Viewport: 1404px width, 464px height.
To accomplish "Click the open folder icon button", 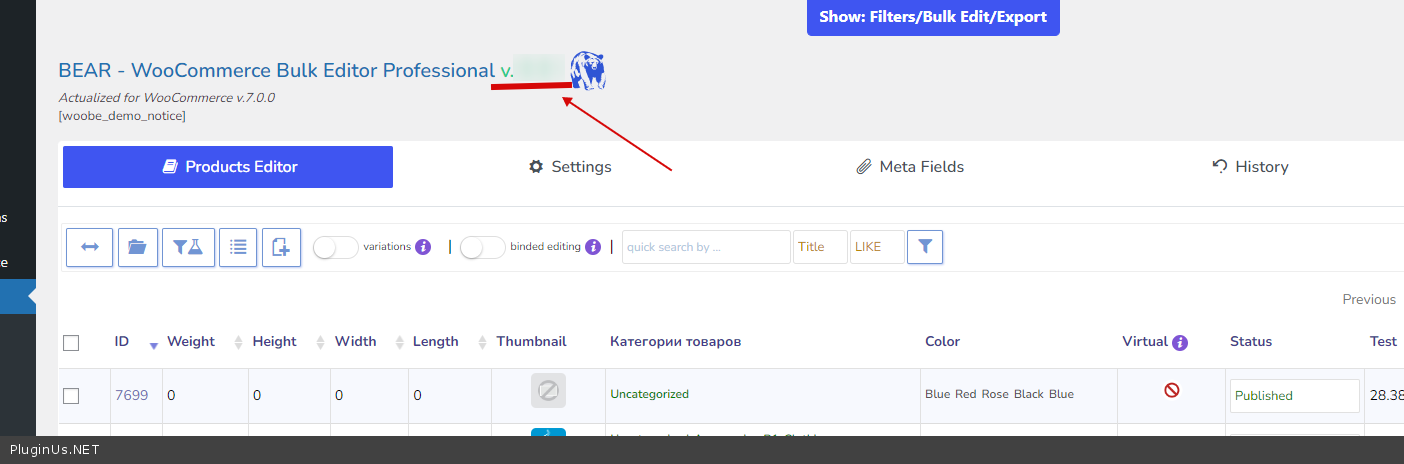I will click(x=138, y=247).
